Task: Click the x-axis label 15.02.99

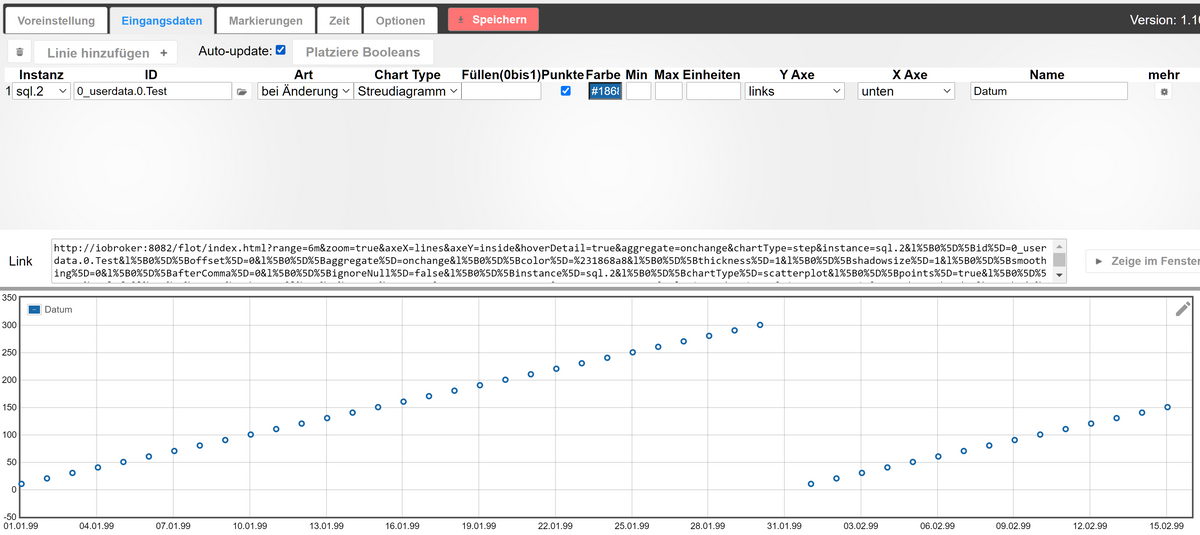Action: pos(1167,525)
